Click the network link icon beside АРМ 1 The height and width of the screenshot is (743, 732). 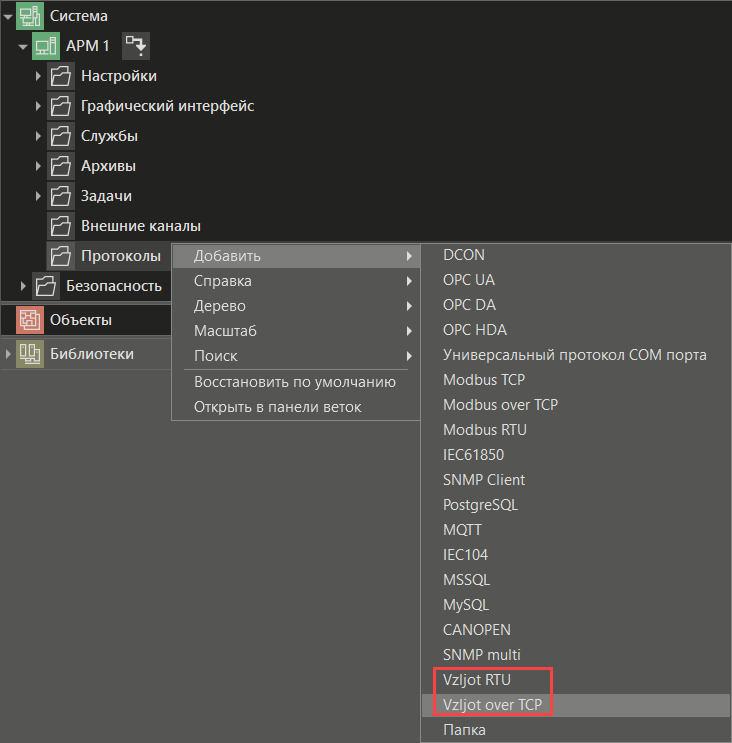135,46
